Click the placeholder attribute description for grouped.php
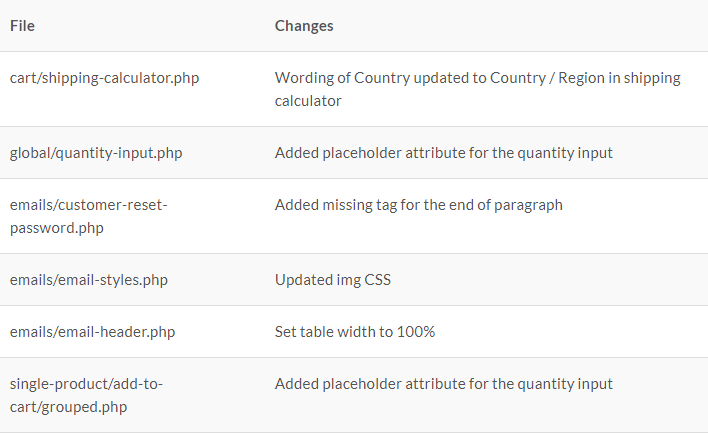Image resolution: width=708 pixels, height=433 pixels. (443, 384)
